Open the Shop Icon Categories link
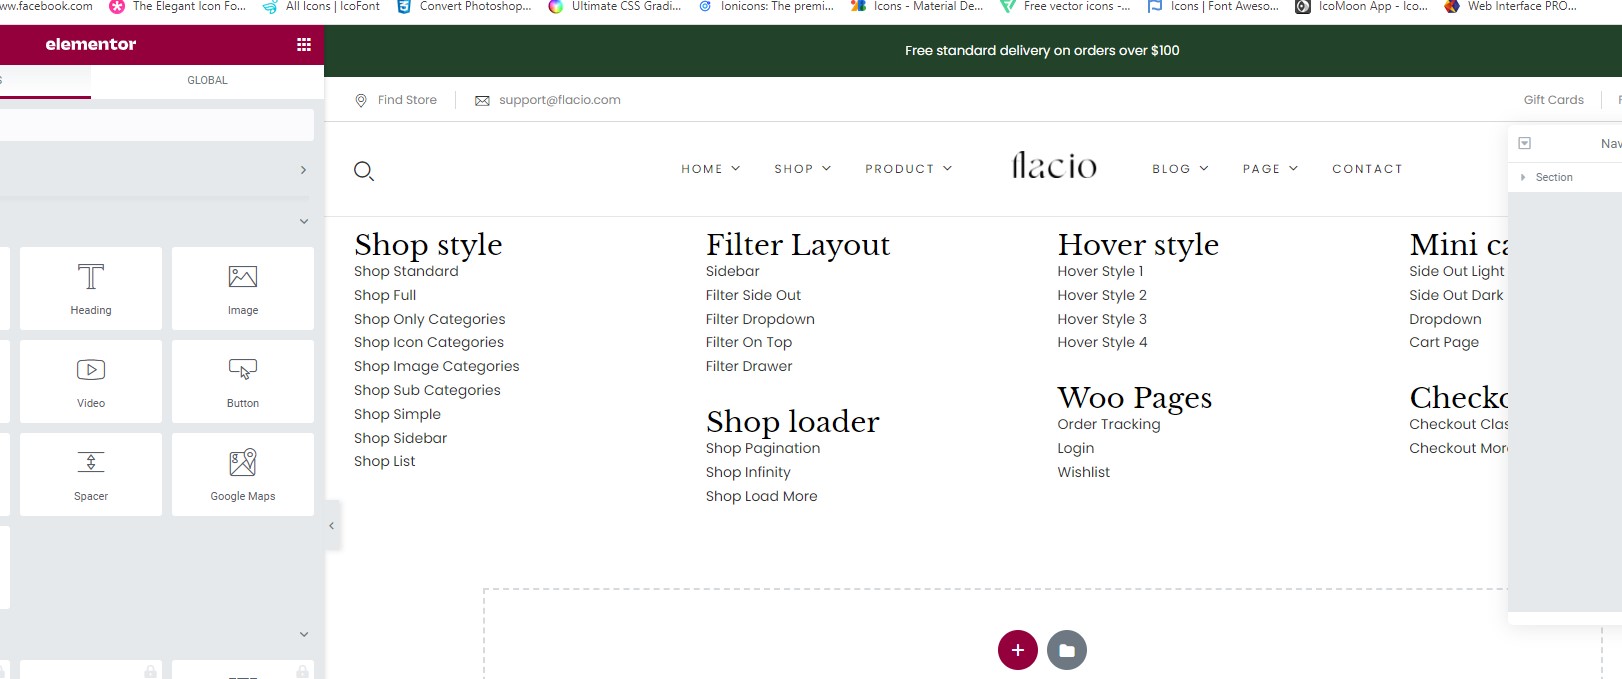The height and width of the screenshot is (679, 1622). pyautogui.click(x=429, y=342)
